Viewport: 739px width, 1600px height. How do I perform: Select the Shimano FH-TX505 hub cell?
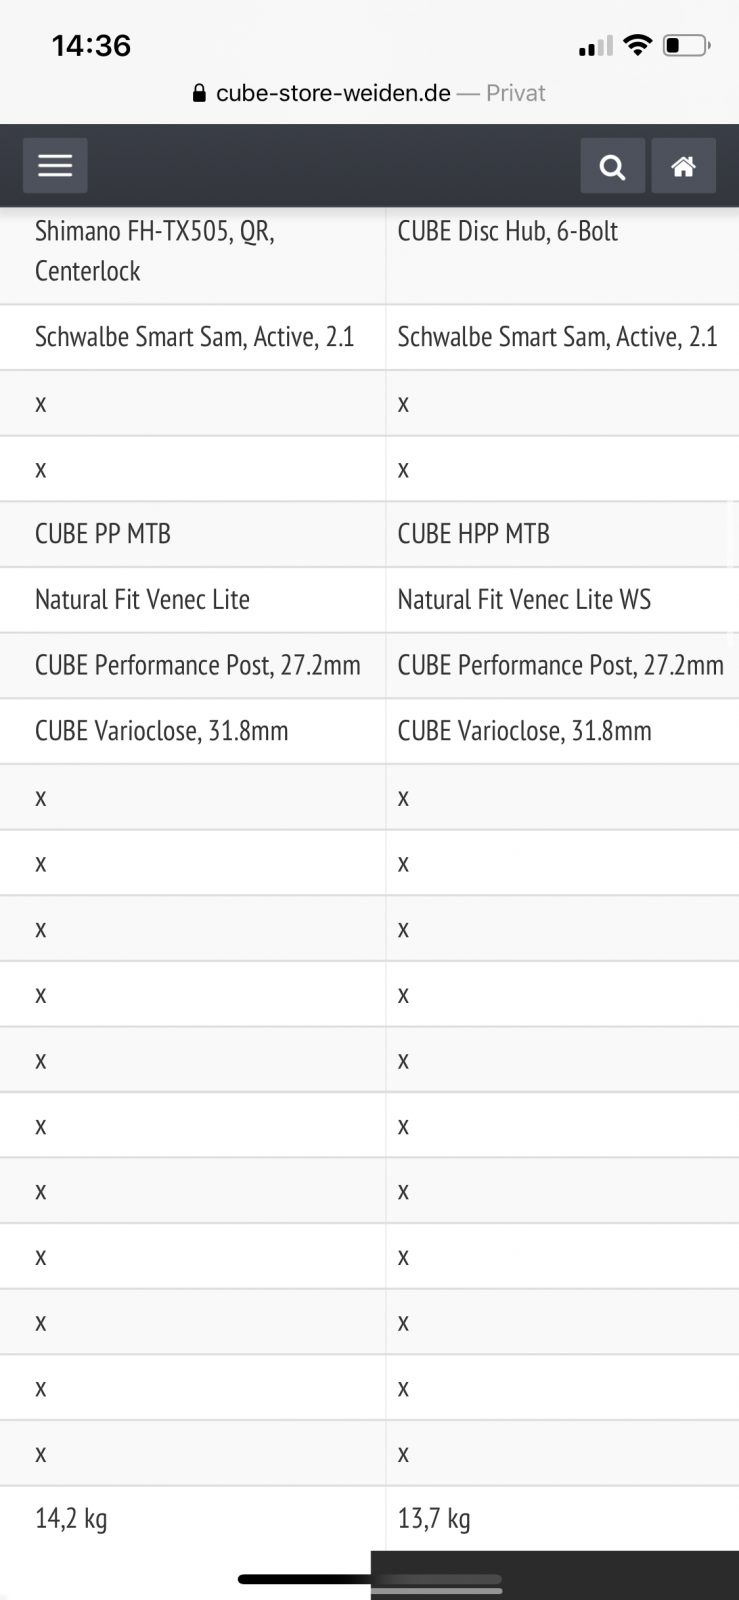click(155, 251)
